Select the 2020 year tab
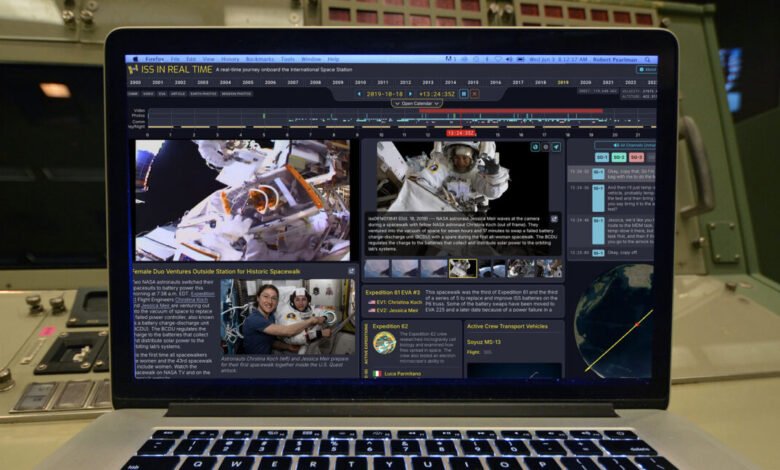The width and height of the screenshot is (780, 470). pos(585,83)
